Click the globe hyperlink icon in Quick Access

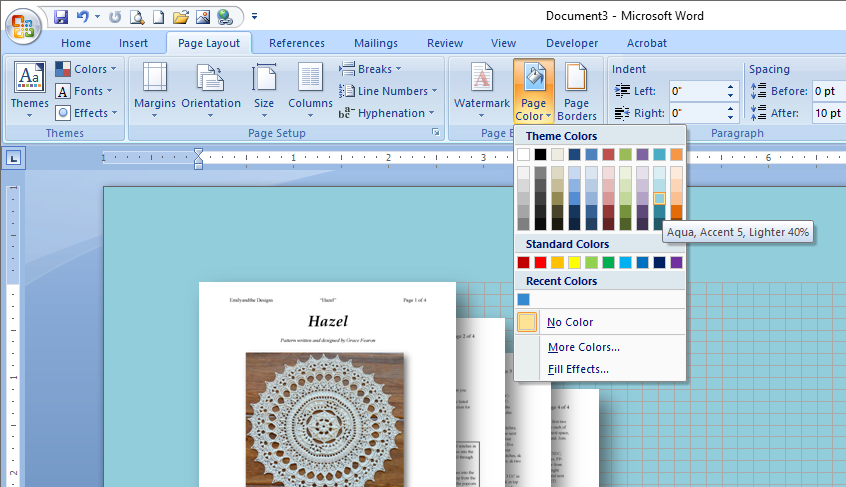click(x=224, y=17)
